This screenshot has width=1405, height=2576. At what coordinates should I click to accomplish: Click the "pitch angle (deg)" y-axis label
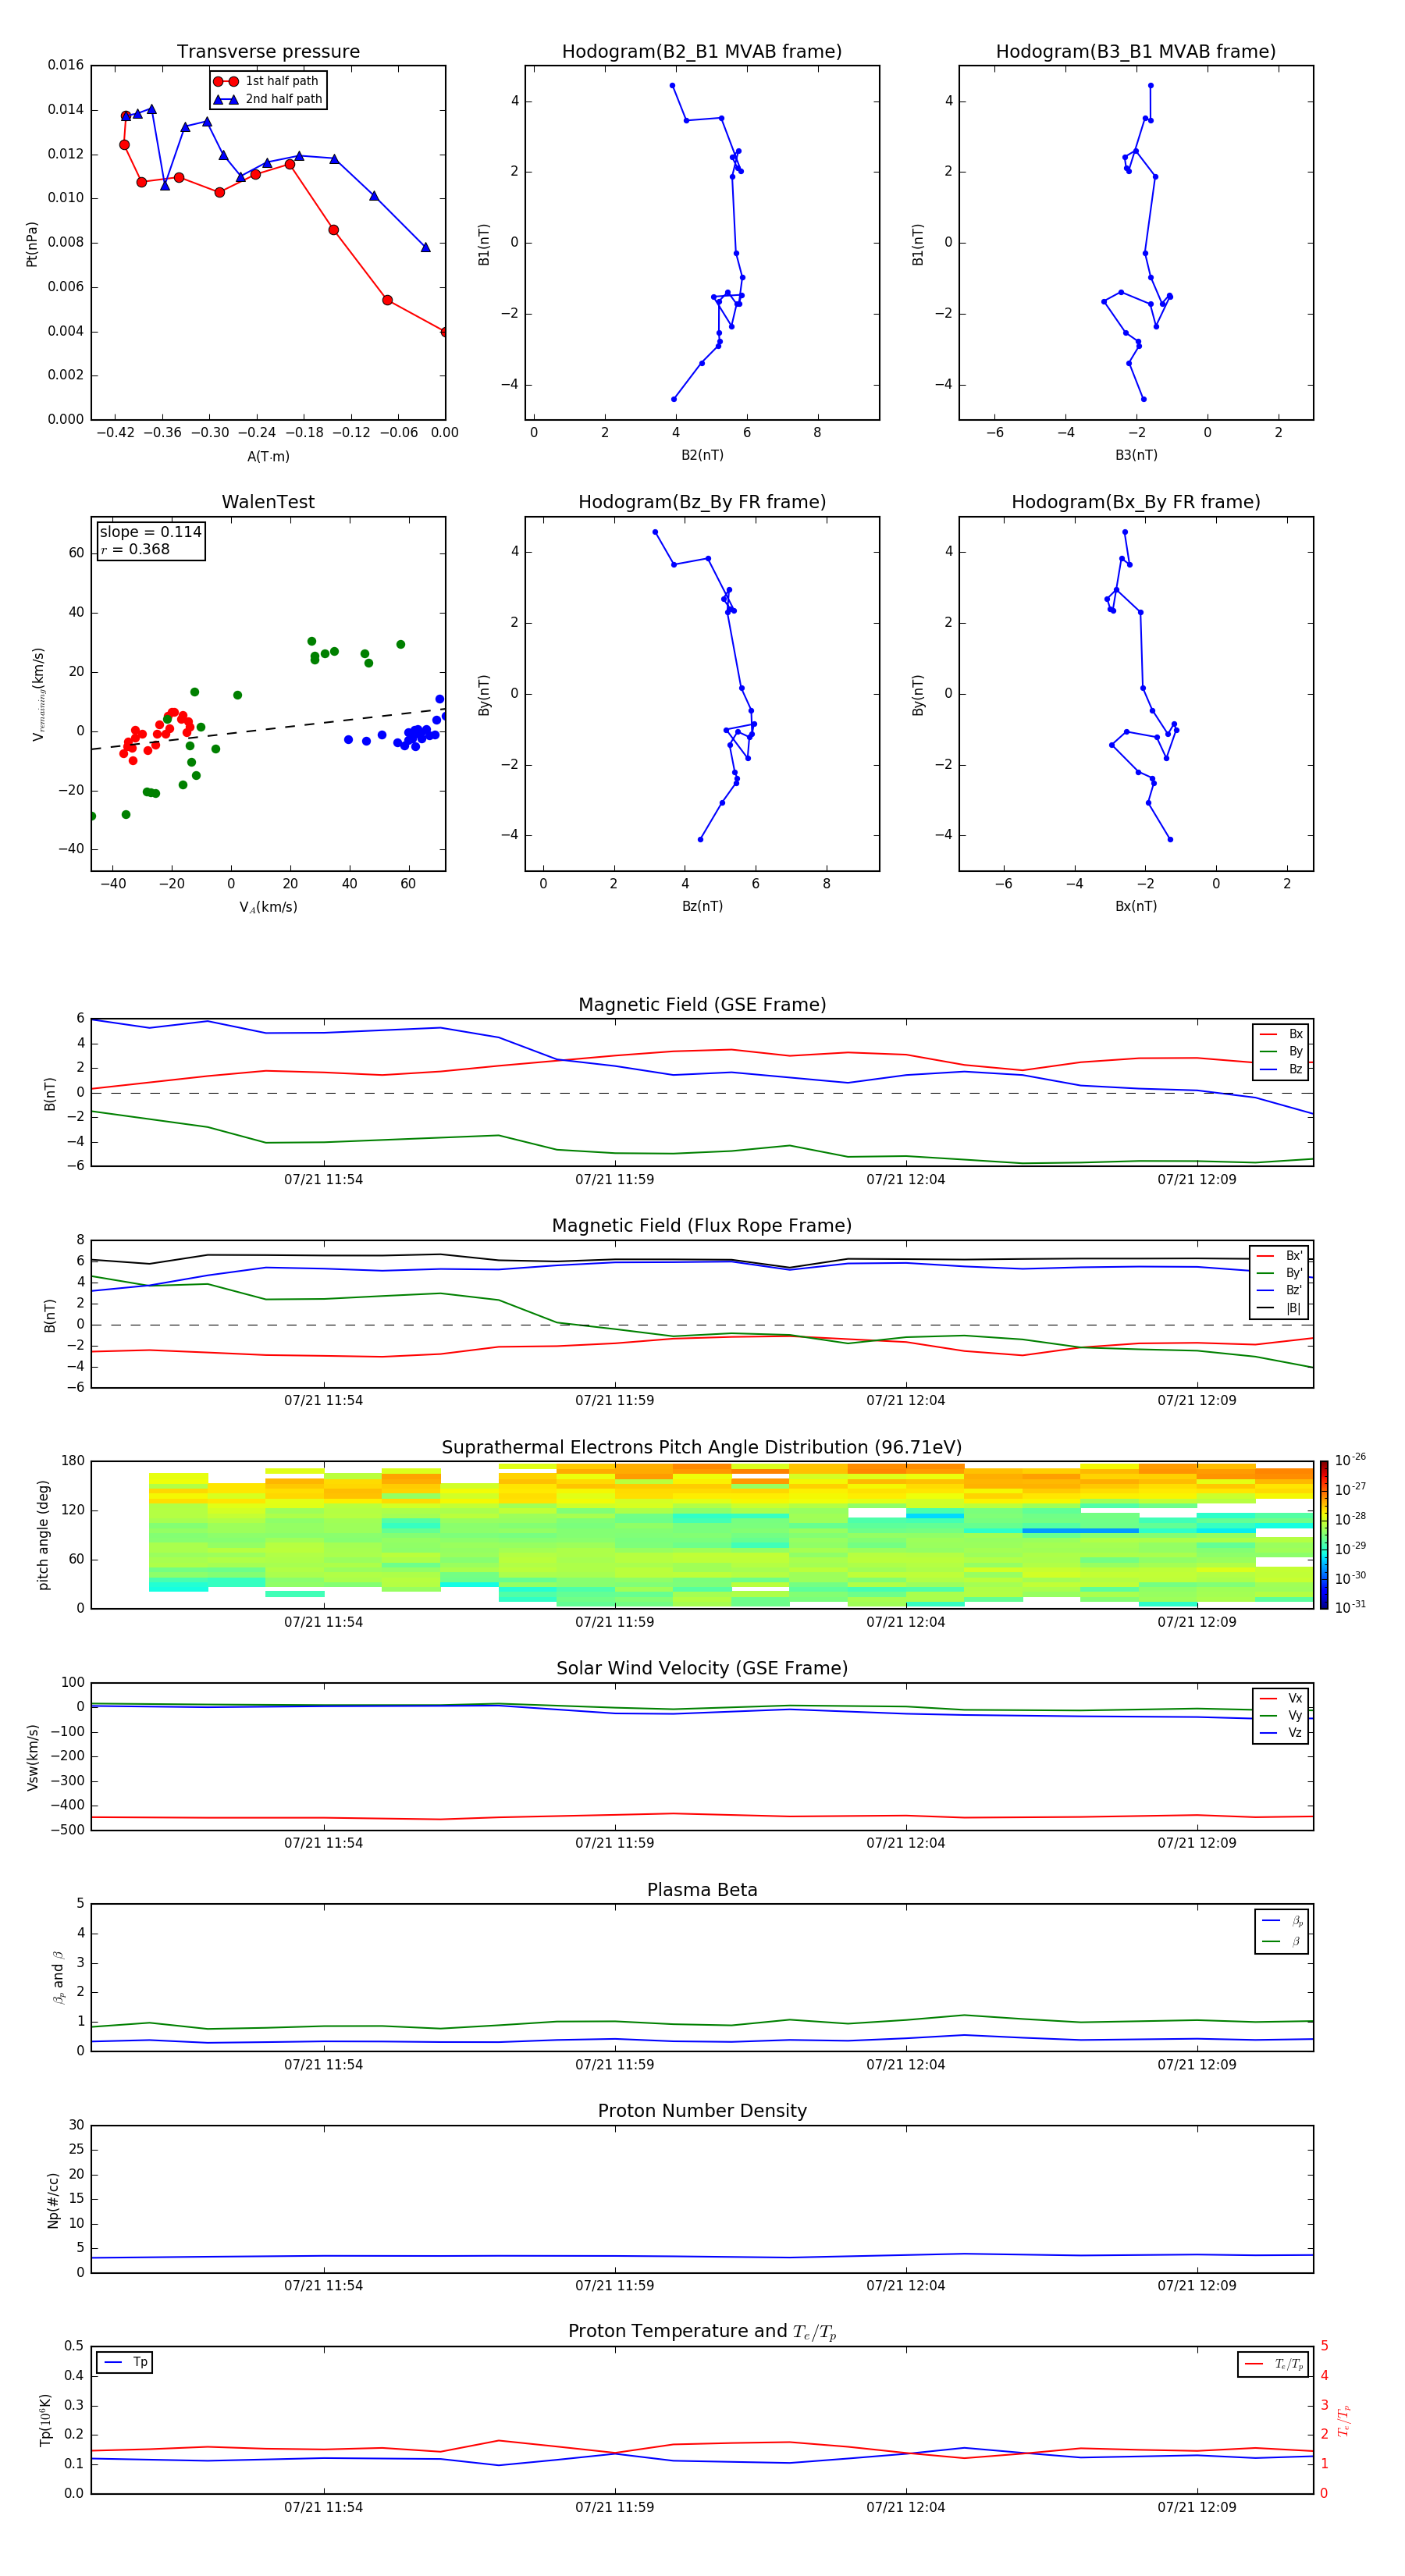point(43,1535)
